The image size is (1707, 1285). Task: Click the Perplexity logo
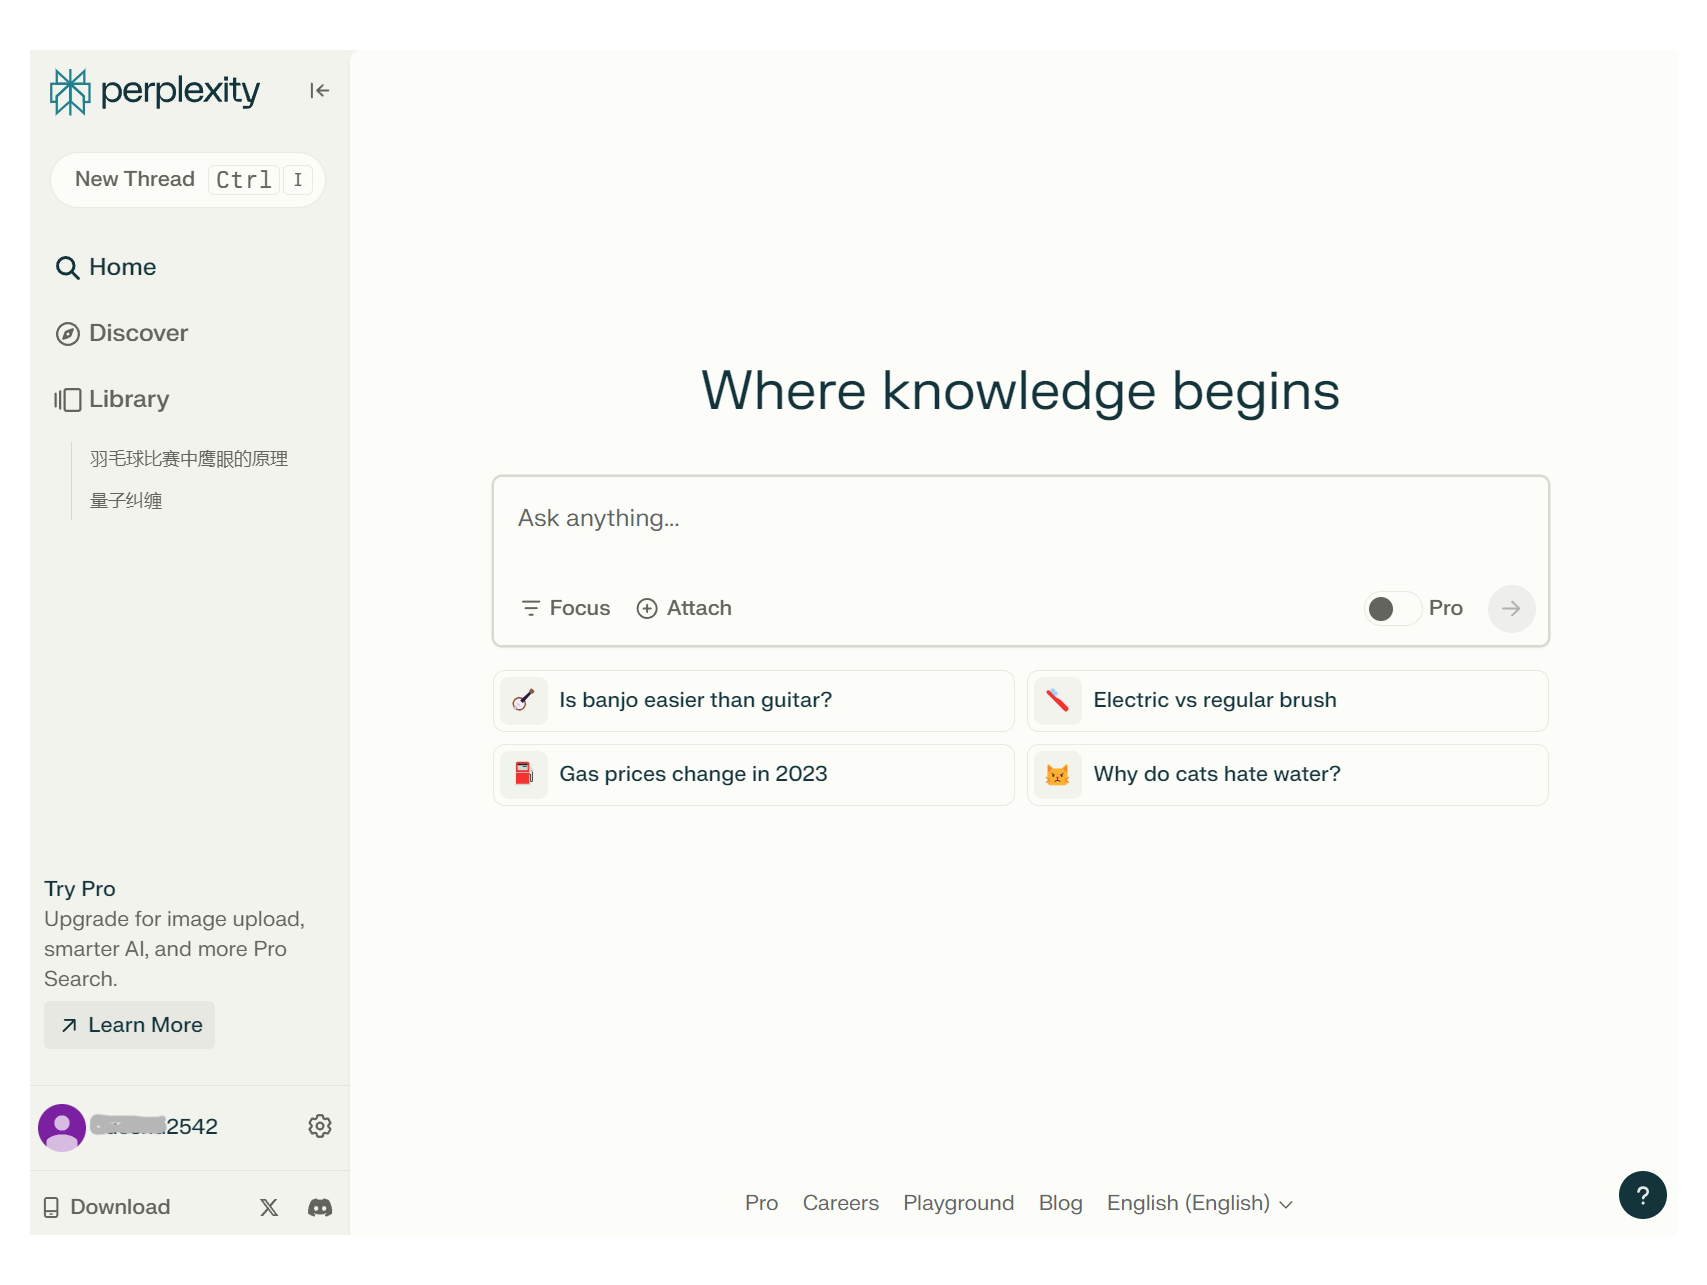pos(155,91)
